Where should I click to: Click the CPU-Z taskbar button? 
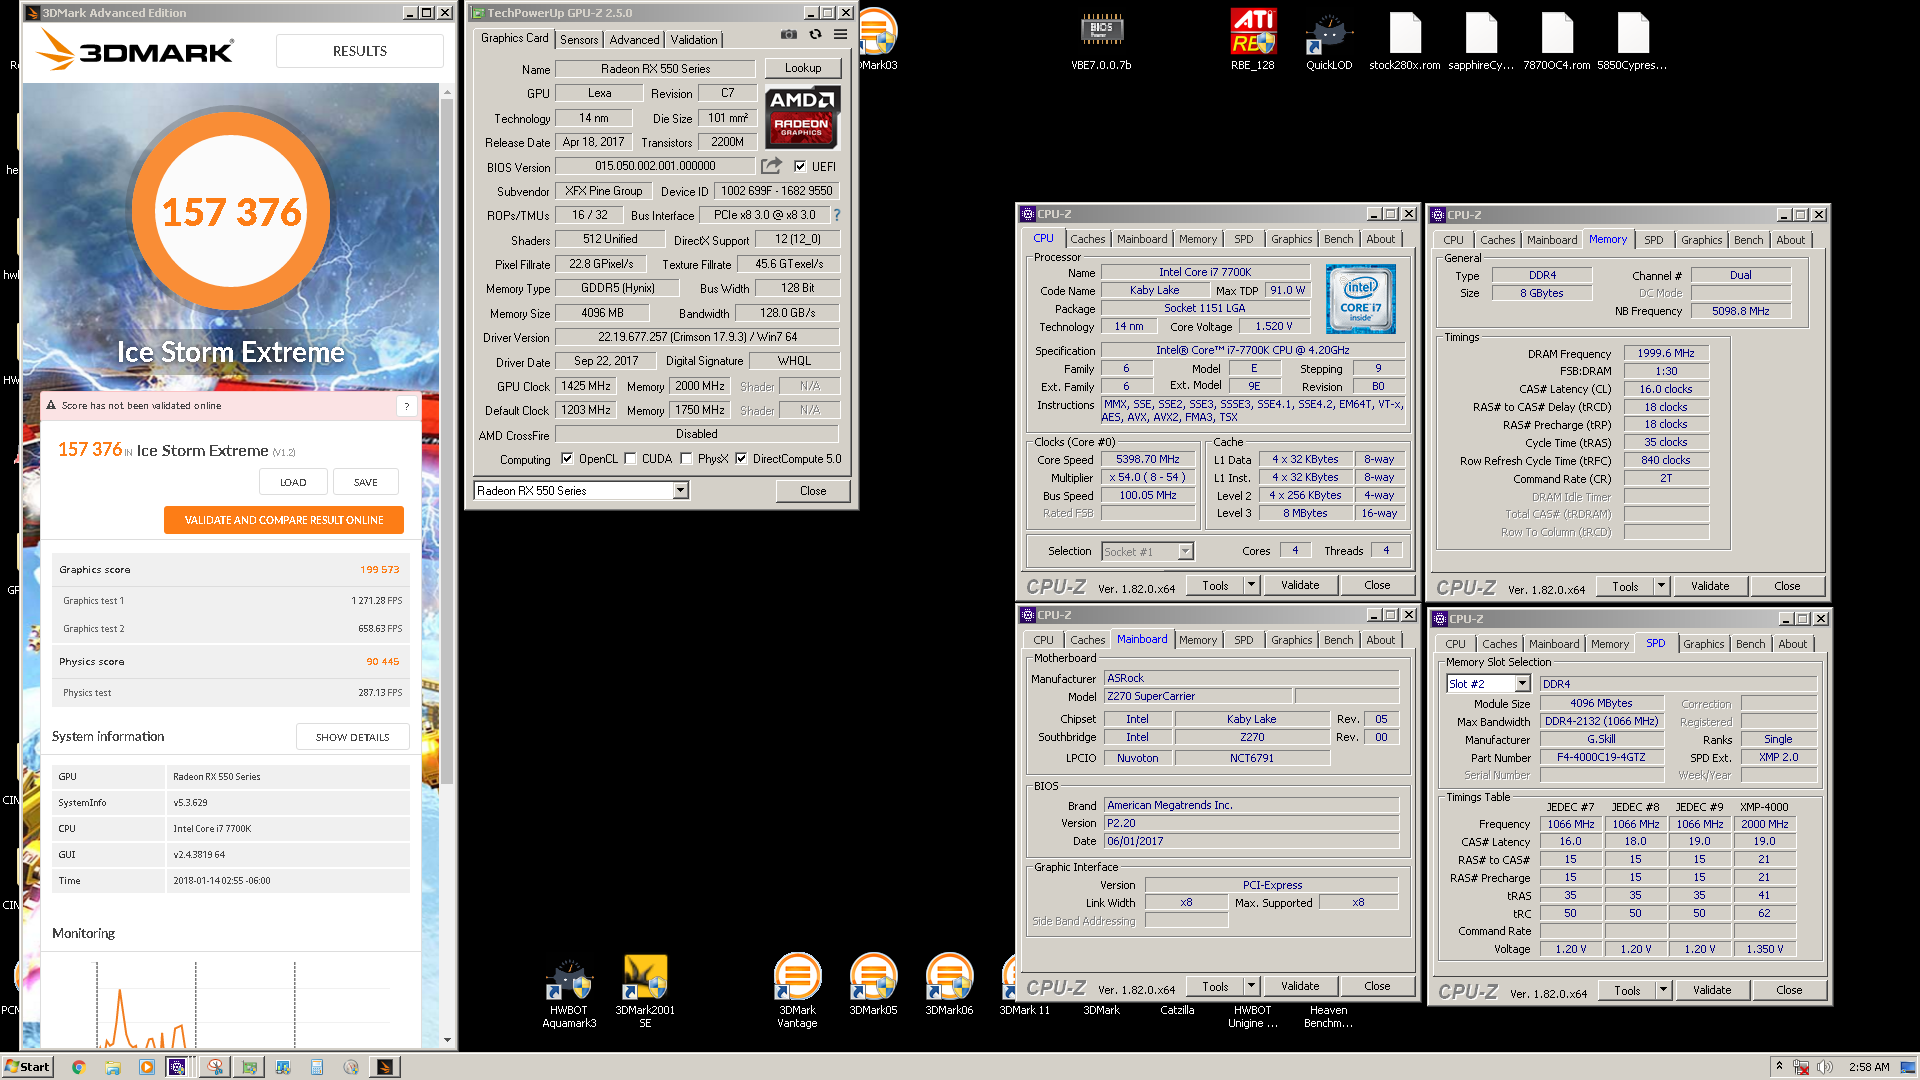(x=177, y=1067)
